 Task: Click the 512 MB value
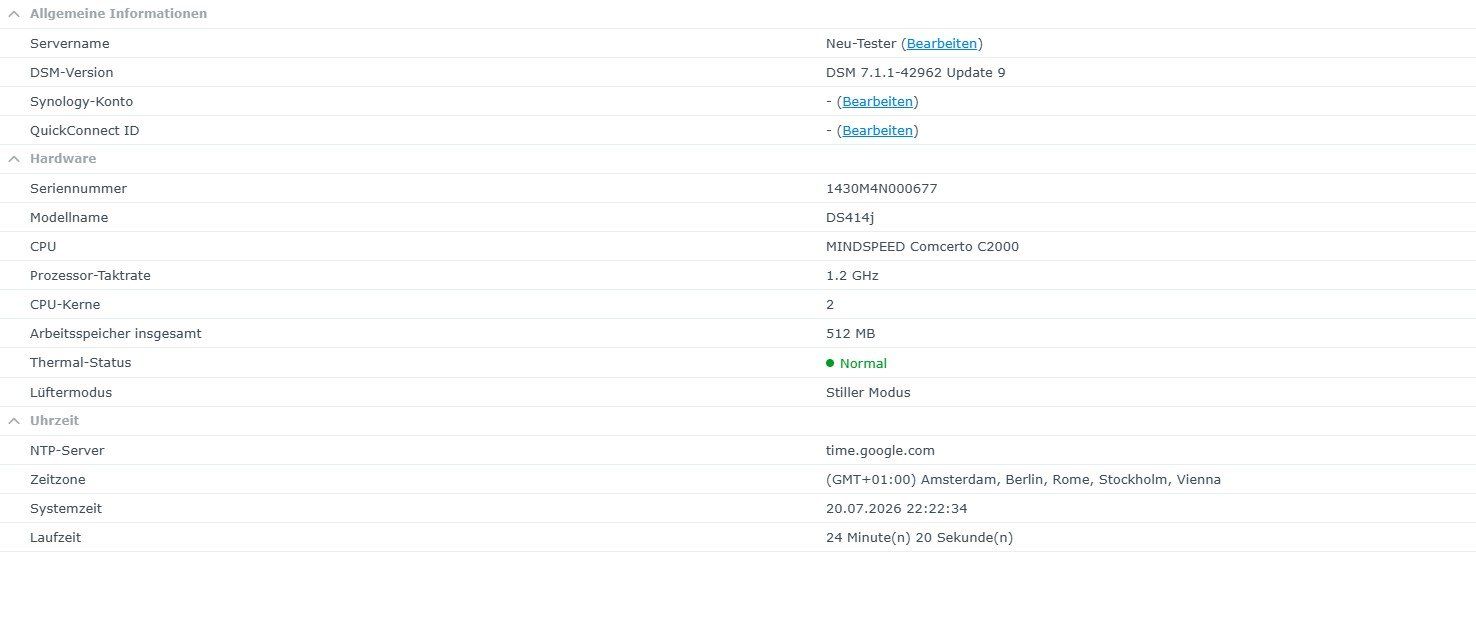coord(851,334)
